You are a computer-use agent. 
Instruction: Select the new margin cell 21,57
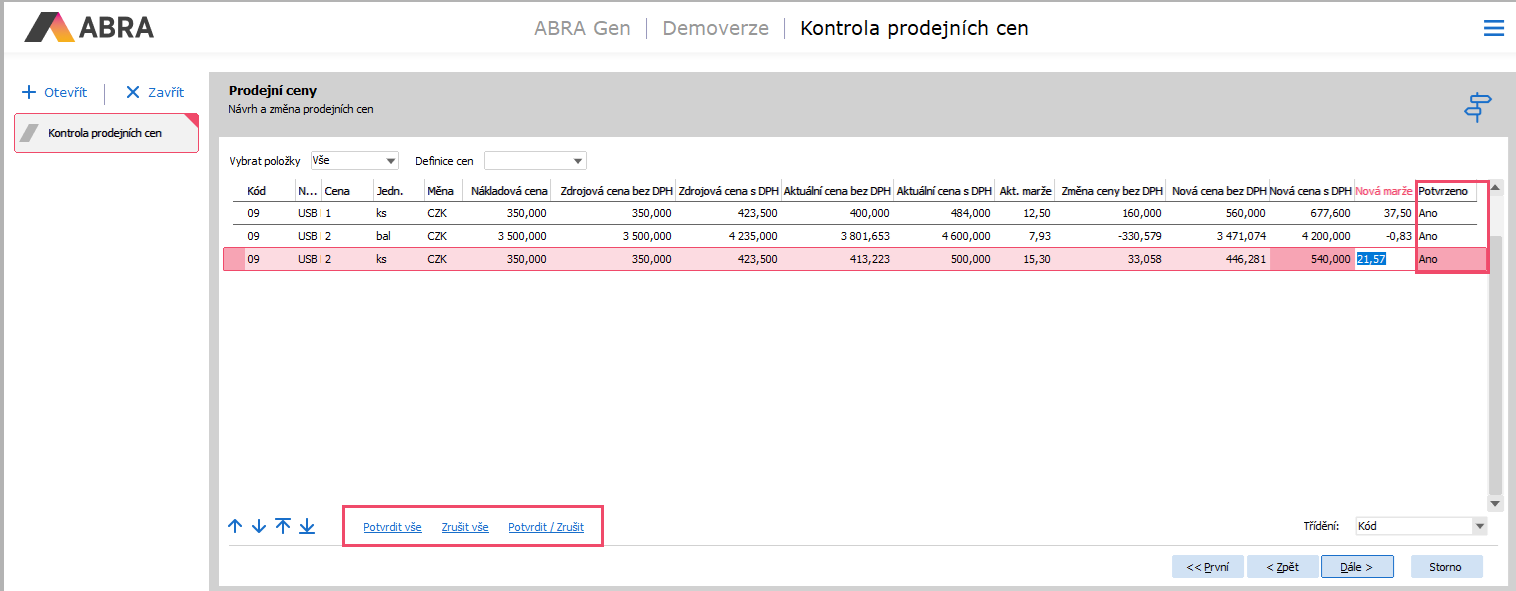tap(1384, 259)
